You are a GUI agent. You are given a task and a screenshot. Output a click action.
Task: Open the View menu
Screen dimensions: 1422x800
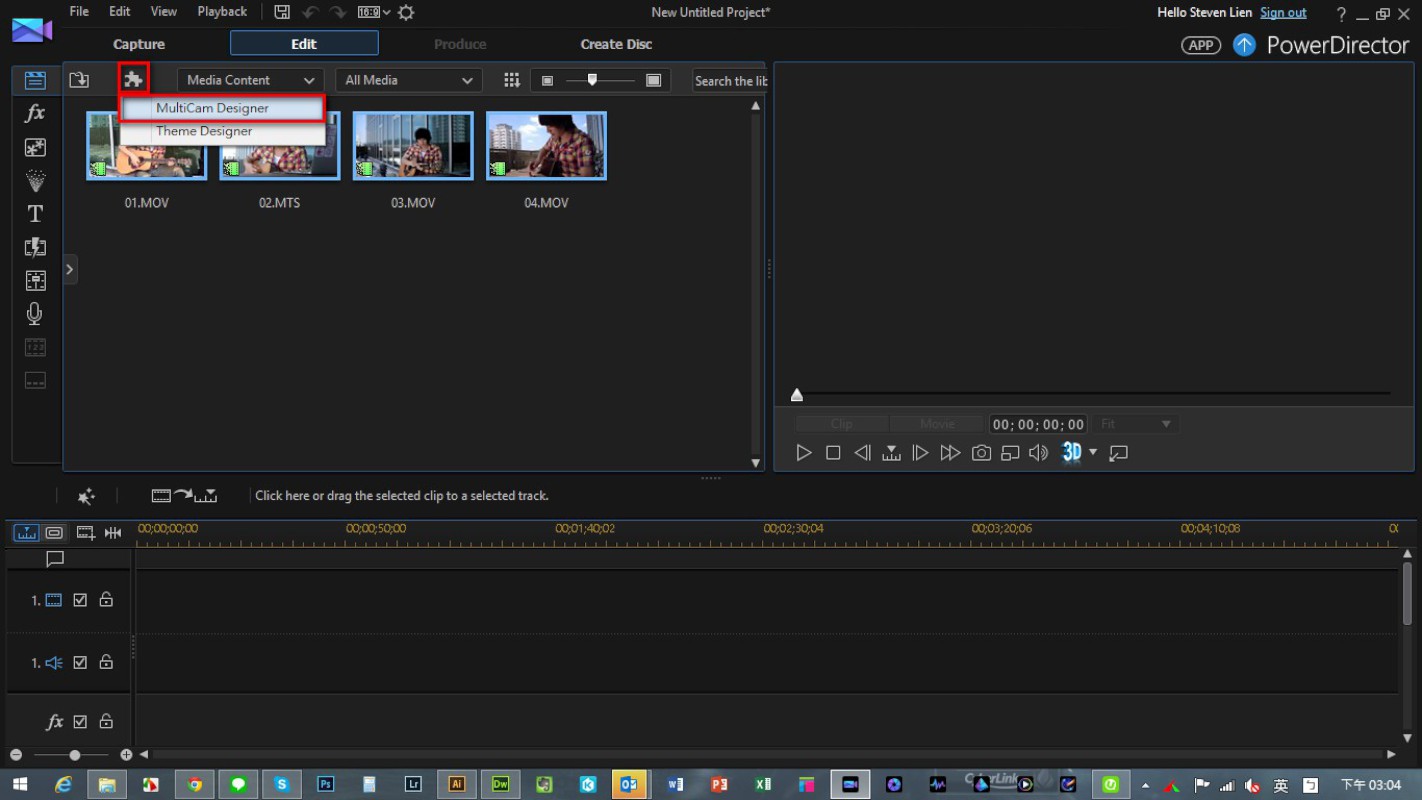tap(163, 12)
